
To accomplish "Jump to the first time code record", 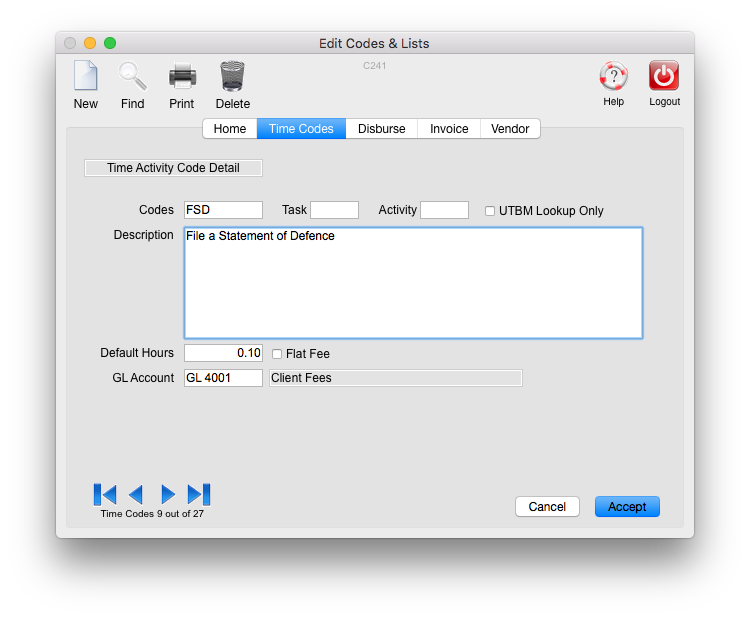I will pyautogui.click(x=105, y=494).
